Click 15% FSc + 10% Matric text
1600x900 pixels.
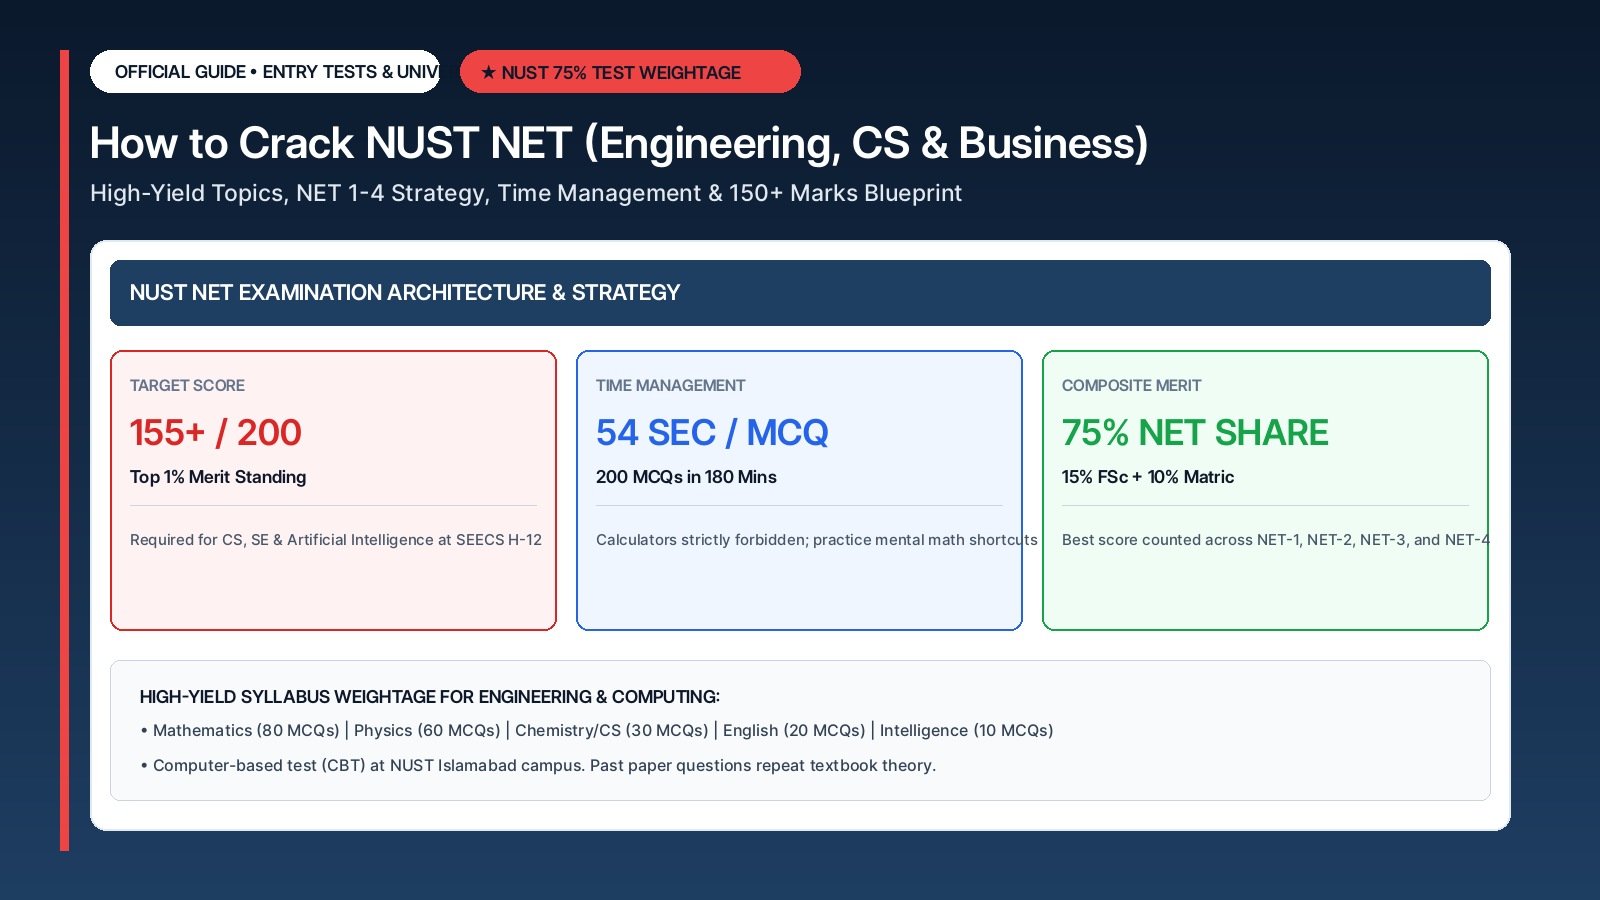pos(1148,477)
